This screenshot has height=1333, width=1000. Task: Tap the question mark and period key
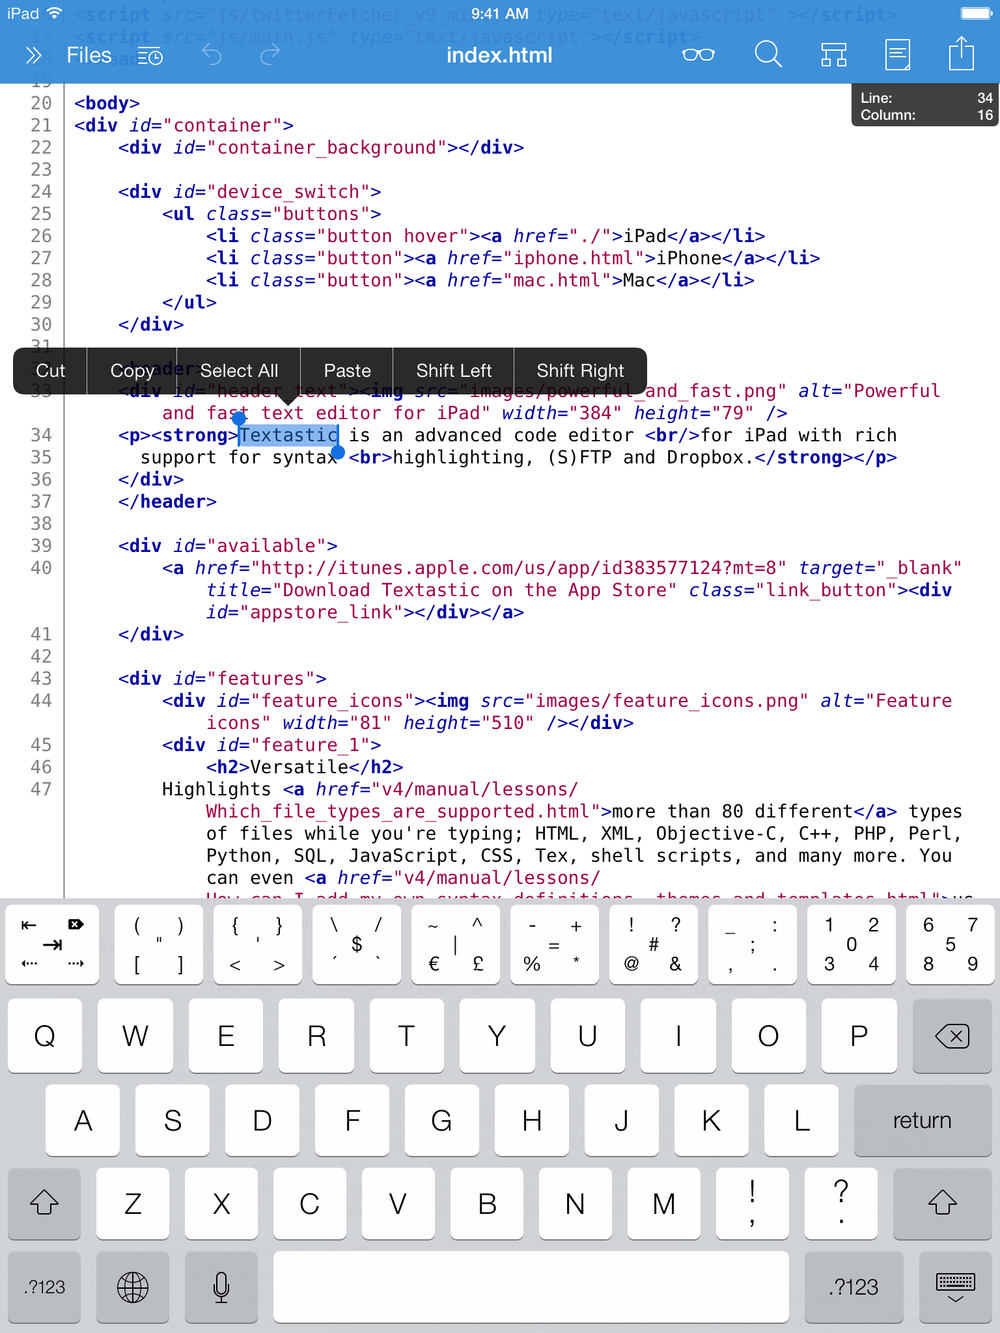[x=841, y=1203]
